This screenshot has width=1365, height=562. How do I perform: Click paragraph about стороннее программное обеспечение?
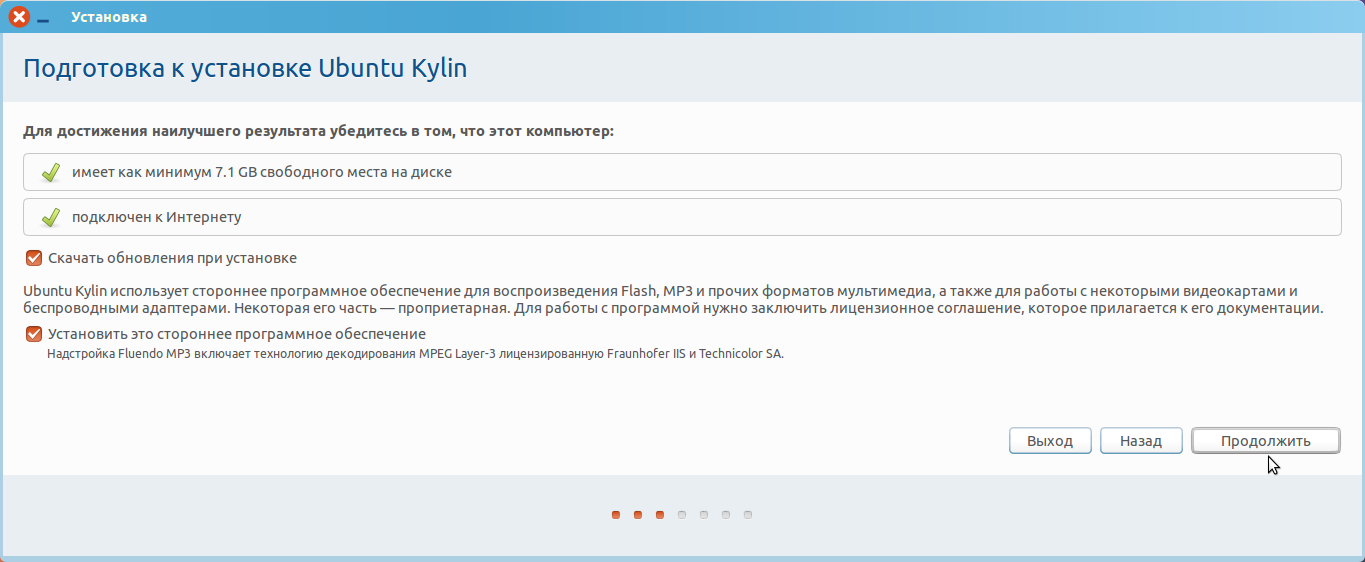pyautogui.click(x=673, y=299)
